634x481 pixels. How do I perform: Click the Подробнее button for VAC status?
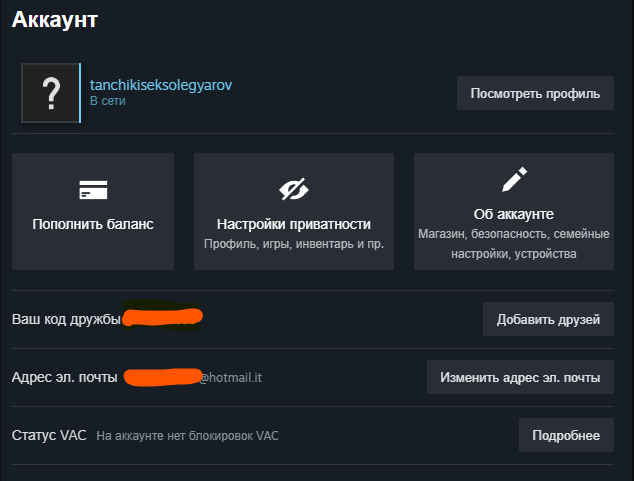coord(566,435)
